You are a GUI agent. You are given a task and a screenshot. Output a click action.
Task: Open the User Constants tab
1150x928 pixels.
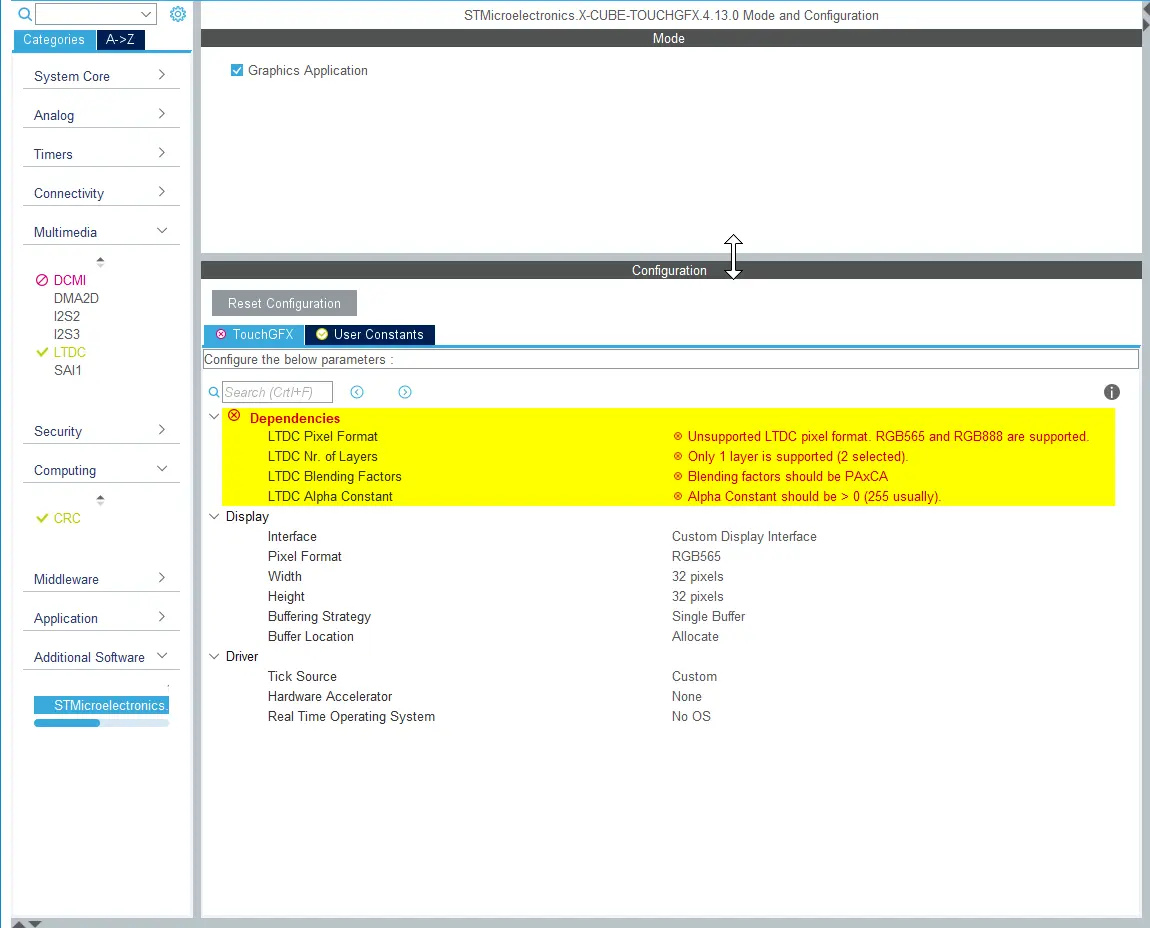point(370,335)
